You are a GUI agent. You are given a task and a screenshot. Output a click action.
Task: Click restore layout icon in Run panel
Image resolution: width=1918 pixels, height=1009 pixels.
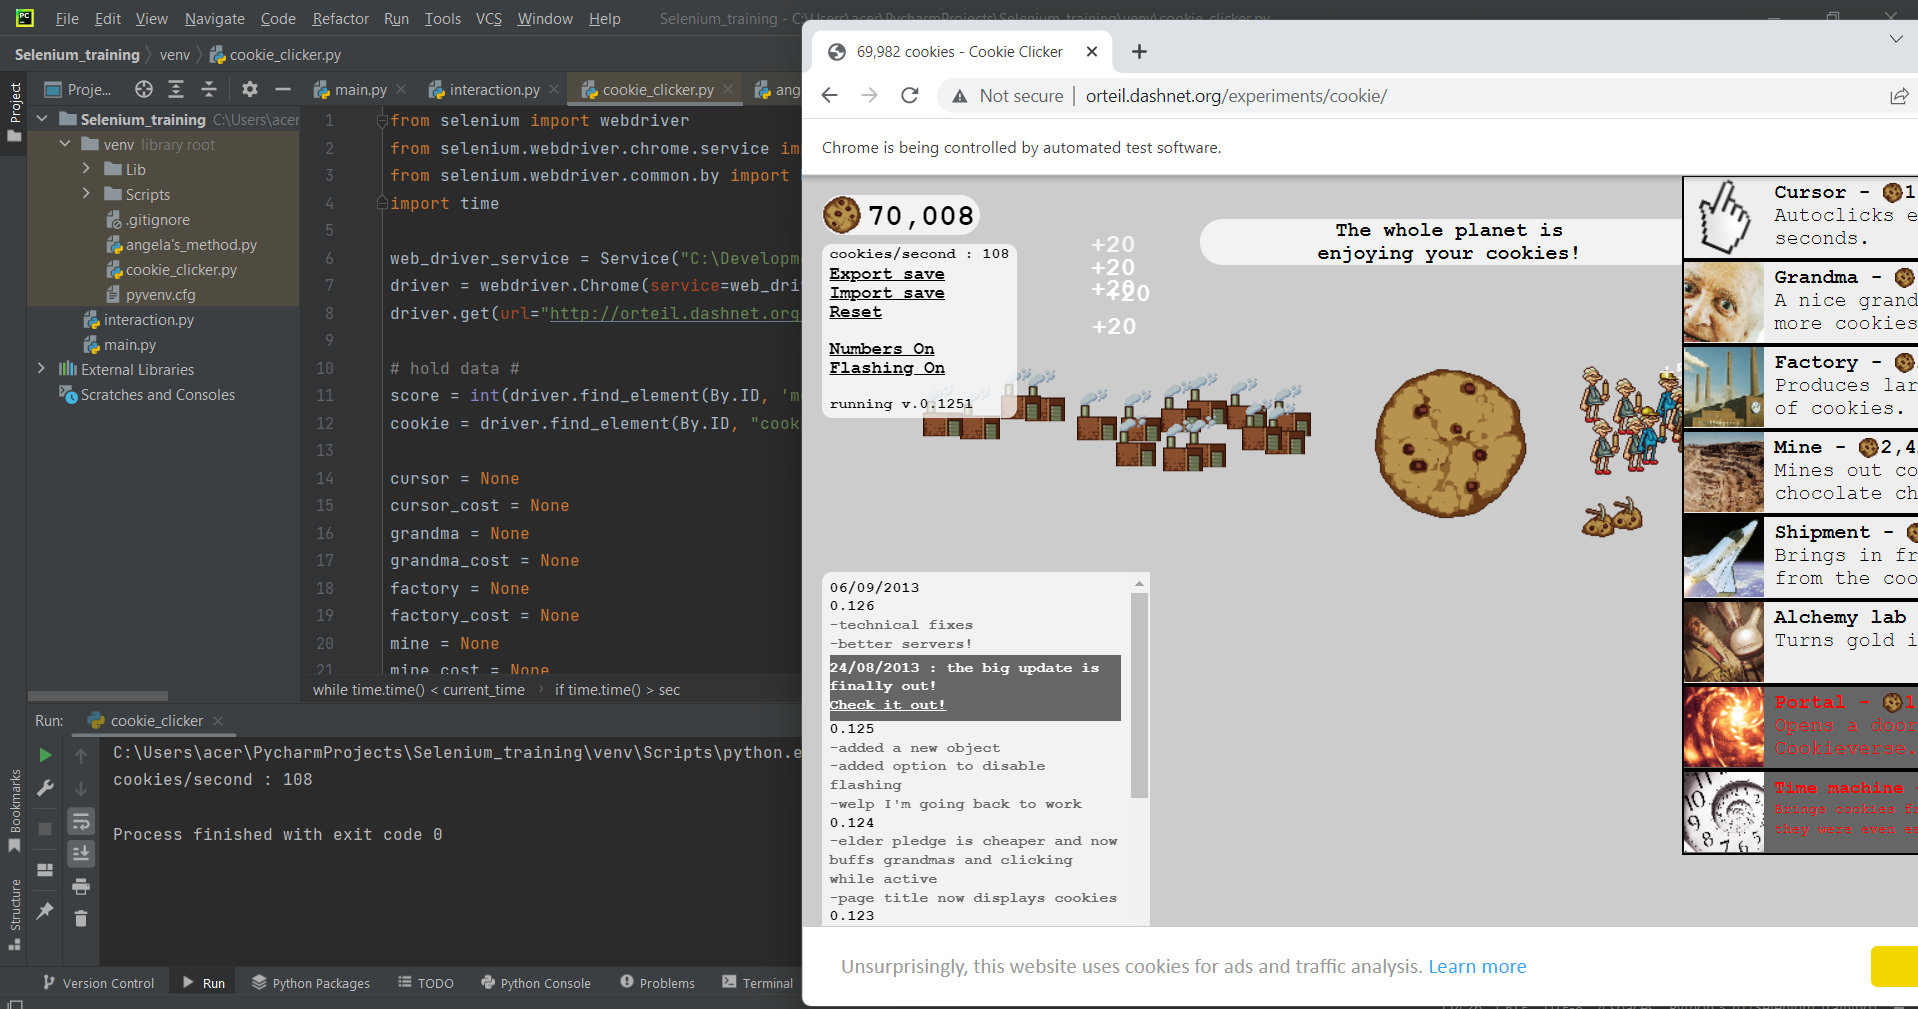(x=45, y=870)
